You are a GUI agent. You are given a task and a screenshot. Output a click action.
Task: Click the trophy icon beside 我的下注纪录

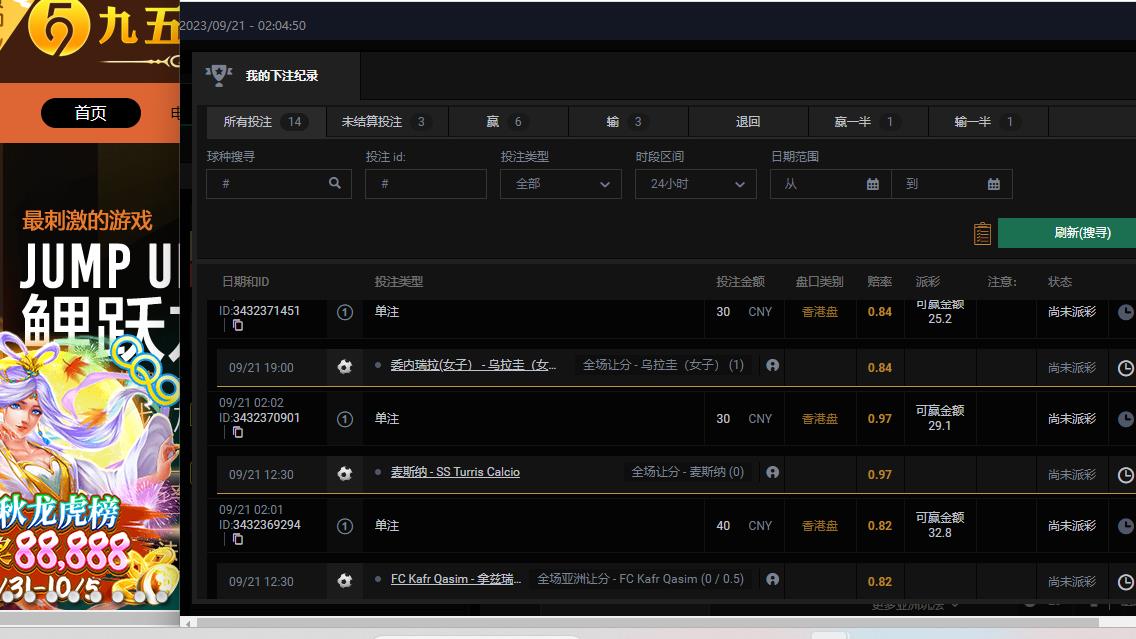(218, 75)
